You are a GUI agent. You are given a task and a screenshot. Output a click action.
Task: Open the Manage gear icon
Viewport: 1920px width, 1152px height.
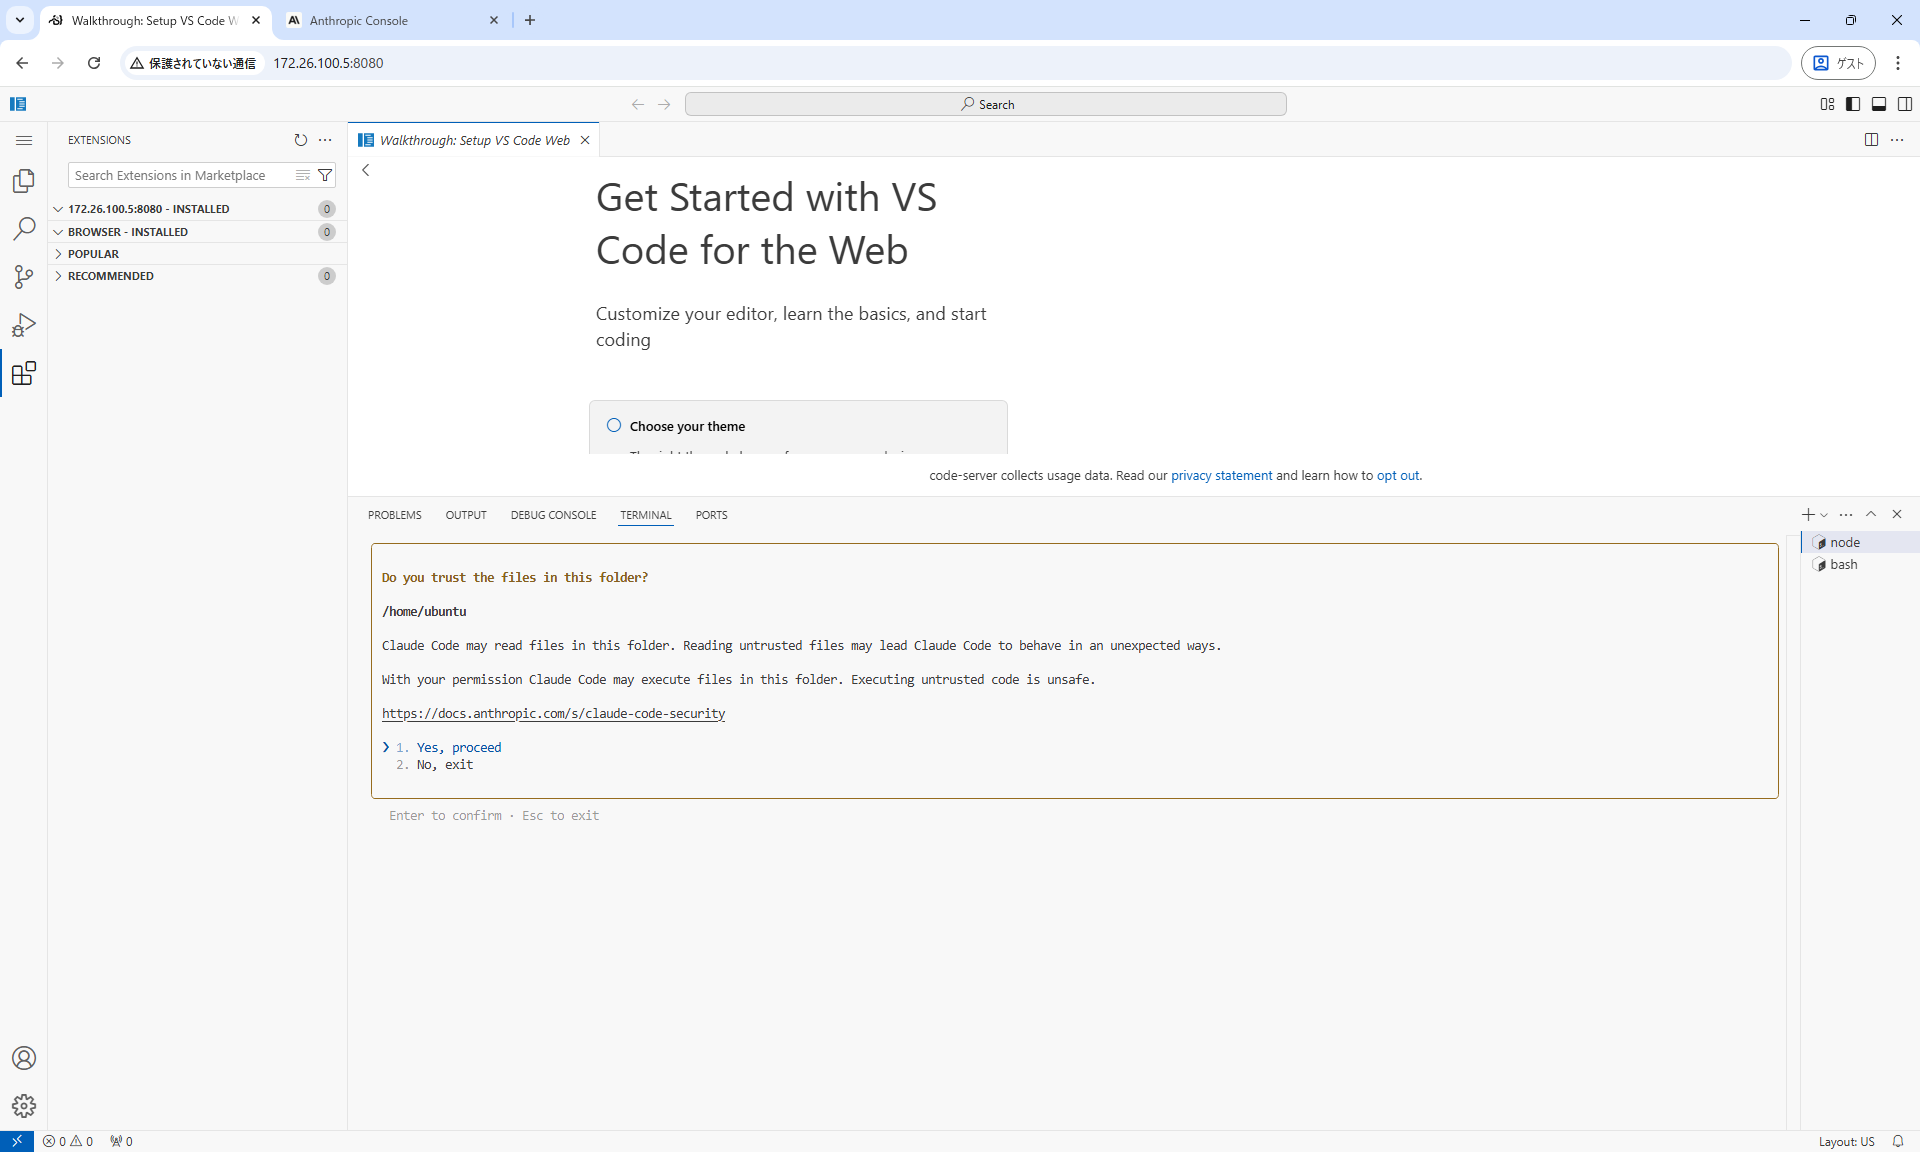(24, 1106)
